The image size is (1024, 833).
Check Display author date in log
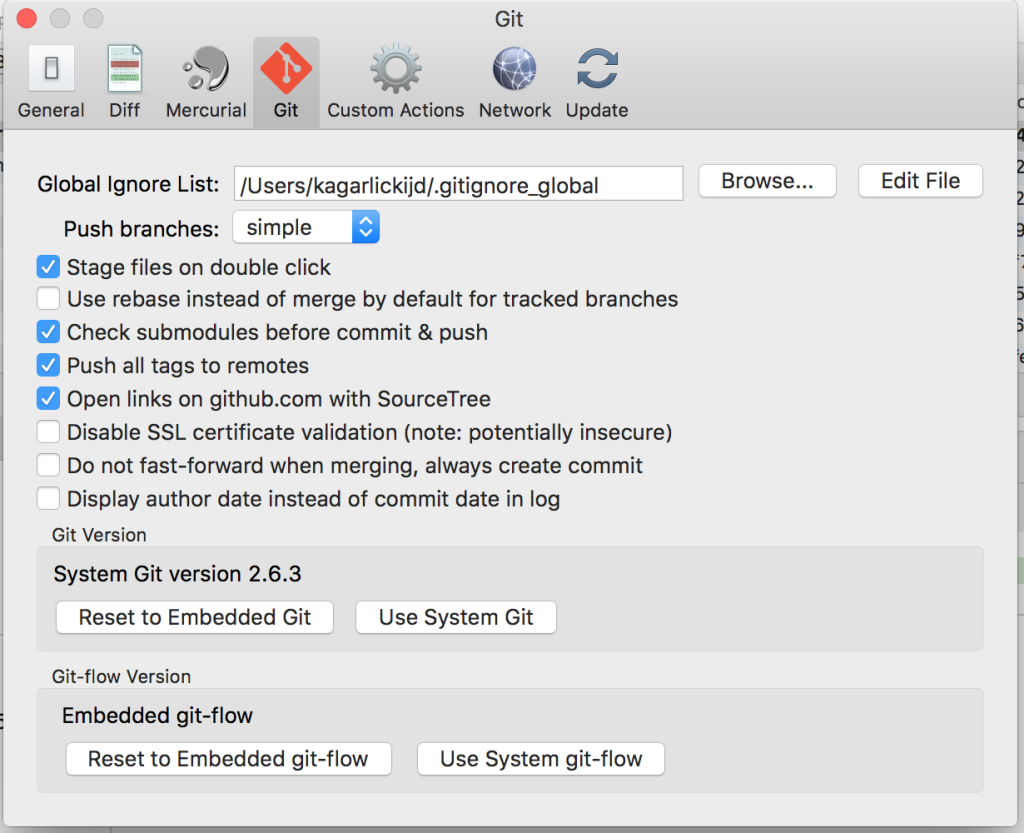(48, 498)
